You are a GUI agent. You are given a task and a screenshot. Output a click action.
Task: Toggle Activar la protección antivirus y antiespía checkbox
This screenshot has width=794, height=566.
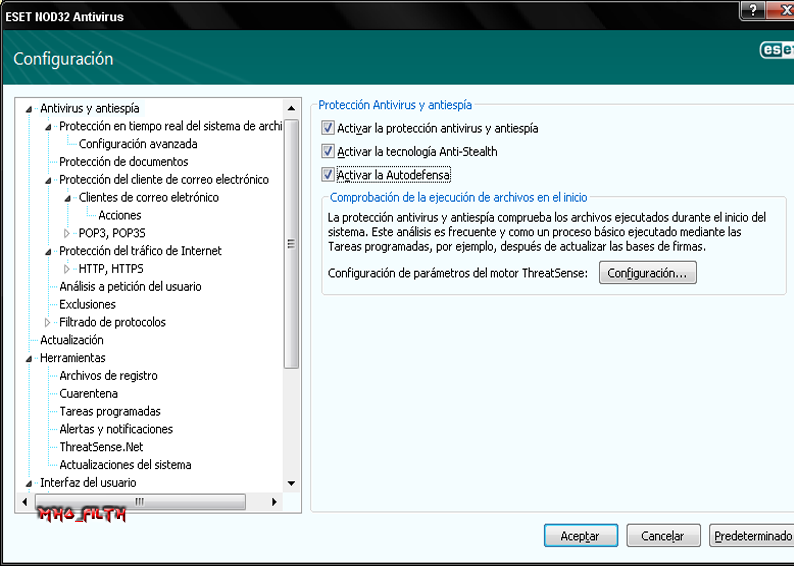(328, 128)
